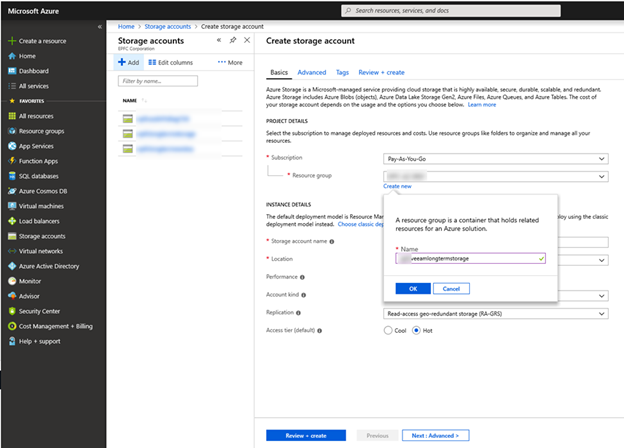The width and height of the screenshot is (624, 448).
Task: Click the info icon beside Performance
Action: [x=302, y=277]
